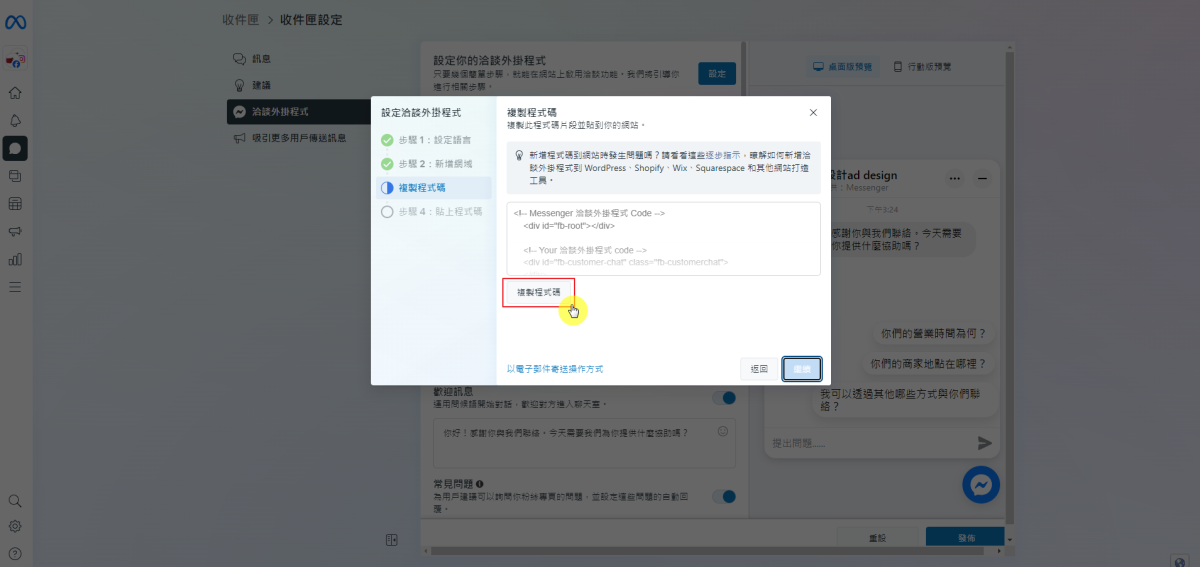Open the three-dot menu in chat preview
Screen dimensions: 1200x567
pyautogui.click(x=955, y=178)
